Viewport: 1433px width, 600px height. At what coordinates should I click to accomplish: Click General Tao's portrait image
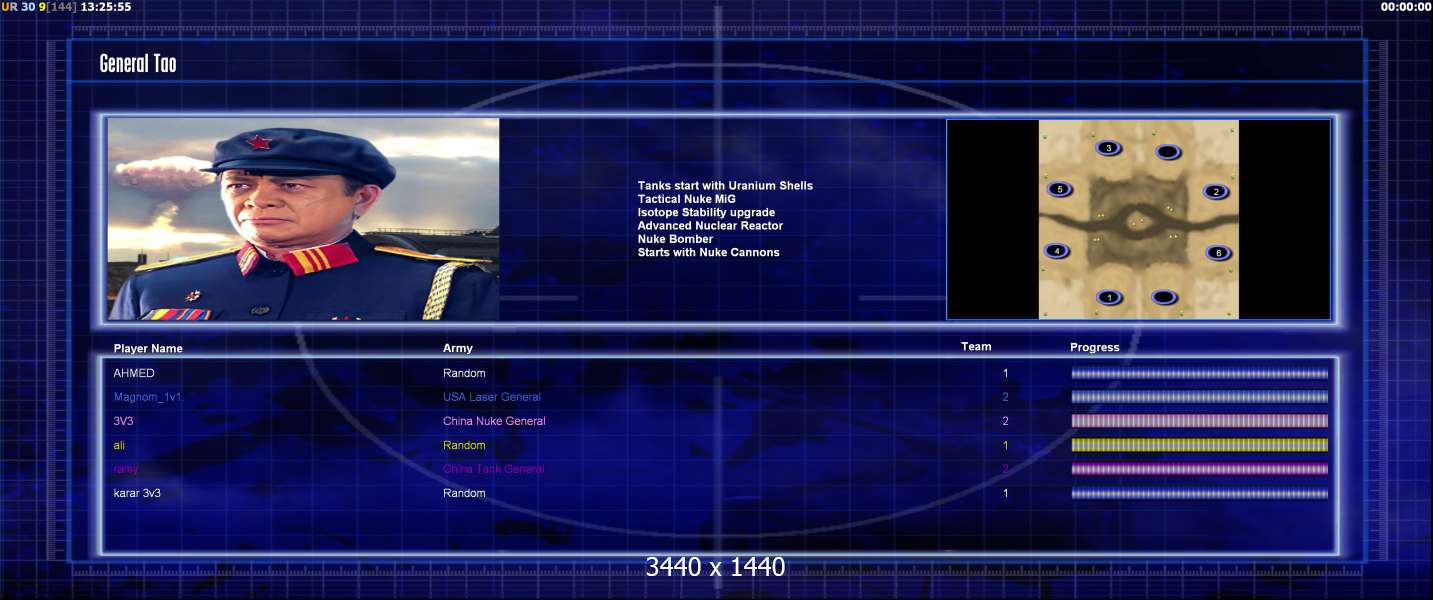[303, 219]
